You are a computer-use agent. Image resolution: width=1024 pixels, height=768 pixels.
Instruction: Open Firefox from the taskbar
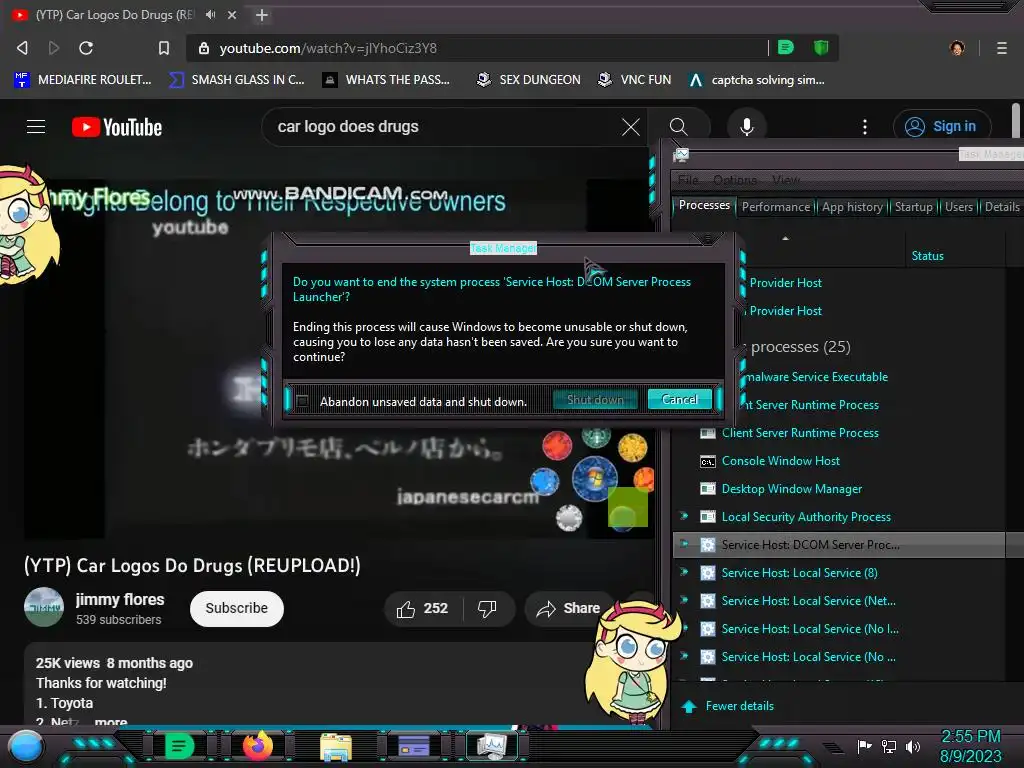click(x=257, y=746)
